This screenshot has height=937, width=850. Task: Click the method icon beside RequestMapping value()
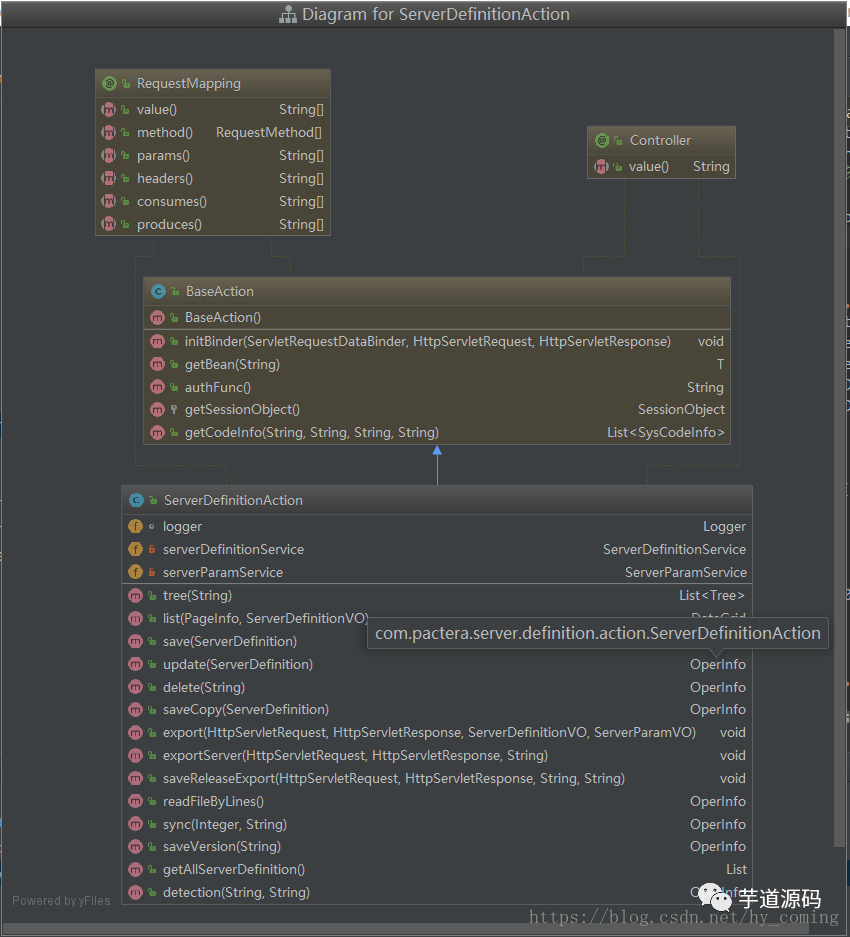pyautogui.click(x=109, y=109)
